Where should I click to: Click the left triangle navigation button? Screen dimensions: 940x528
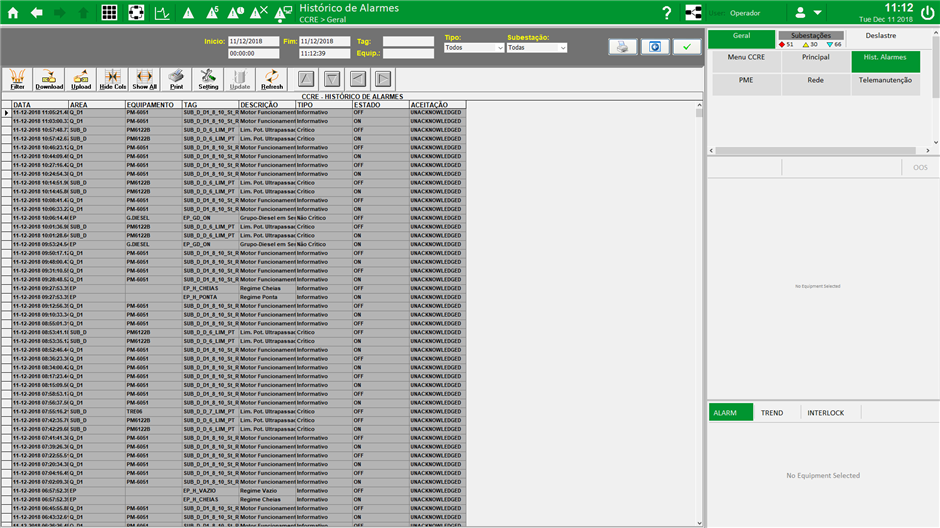click(358, 79)
